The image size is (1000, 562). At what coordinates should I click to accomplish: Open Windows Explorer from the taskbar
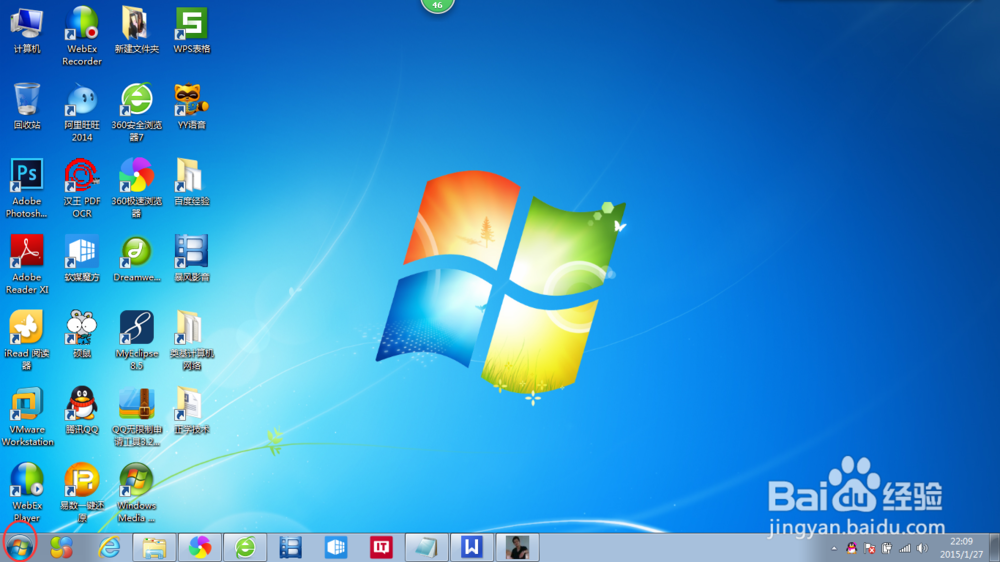tap(154, 547)
